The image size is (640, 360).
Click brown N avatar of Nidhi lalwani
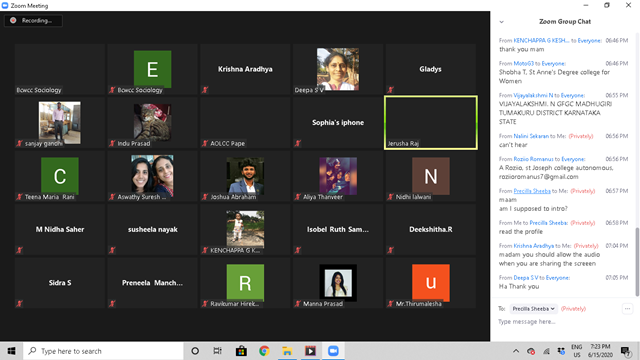tap(431, 176)
